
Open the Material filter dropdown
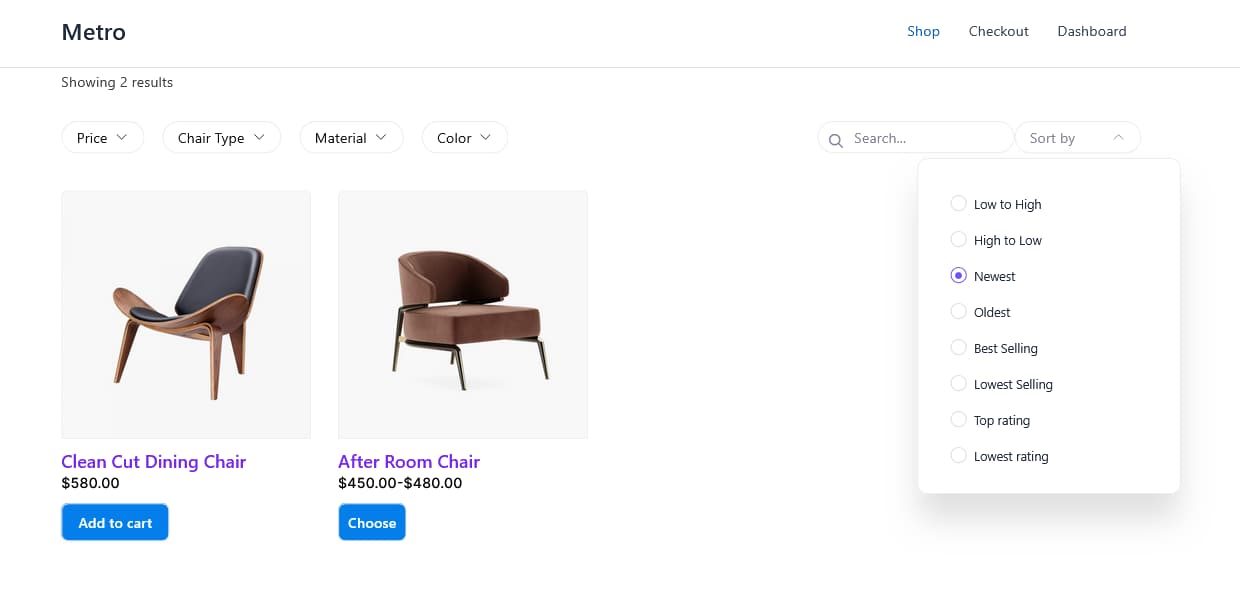351,137
